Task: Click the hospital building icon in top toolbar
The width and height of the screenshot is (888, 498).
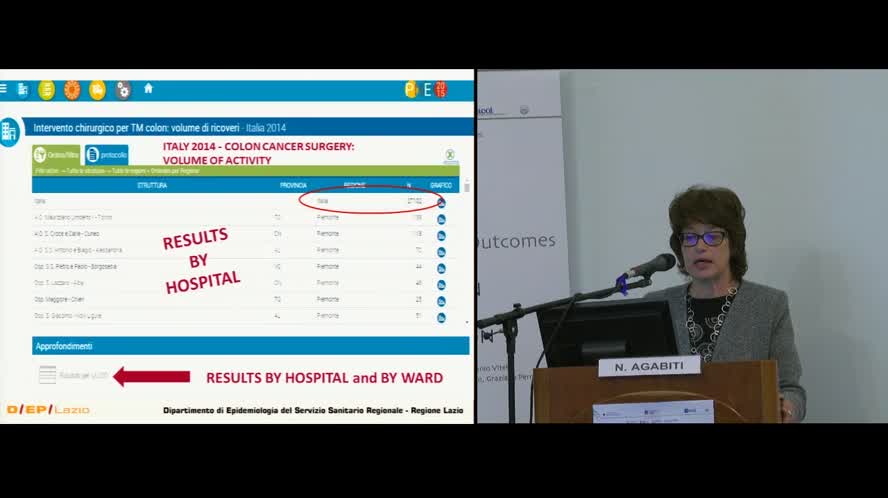Action: [23, 90]
